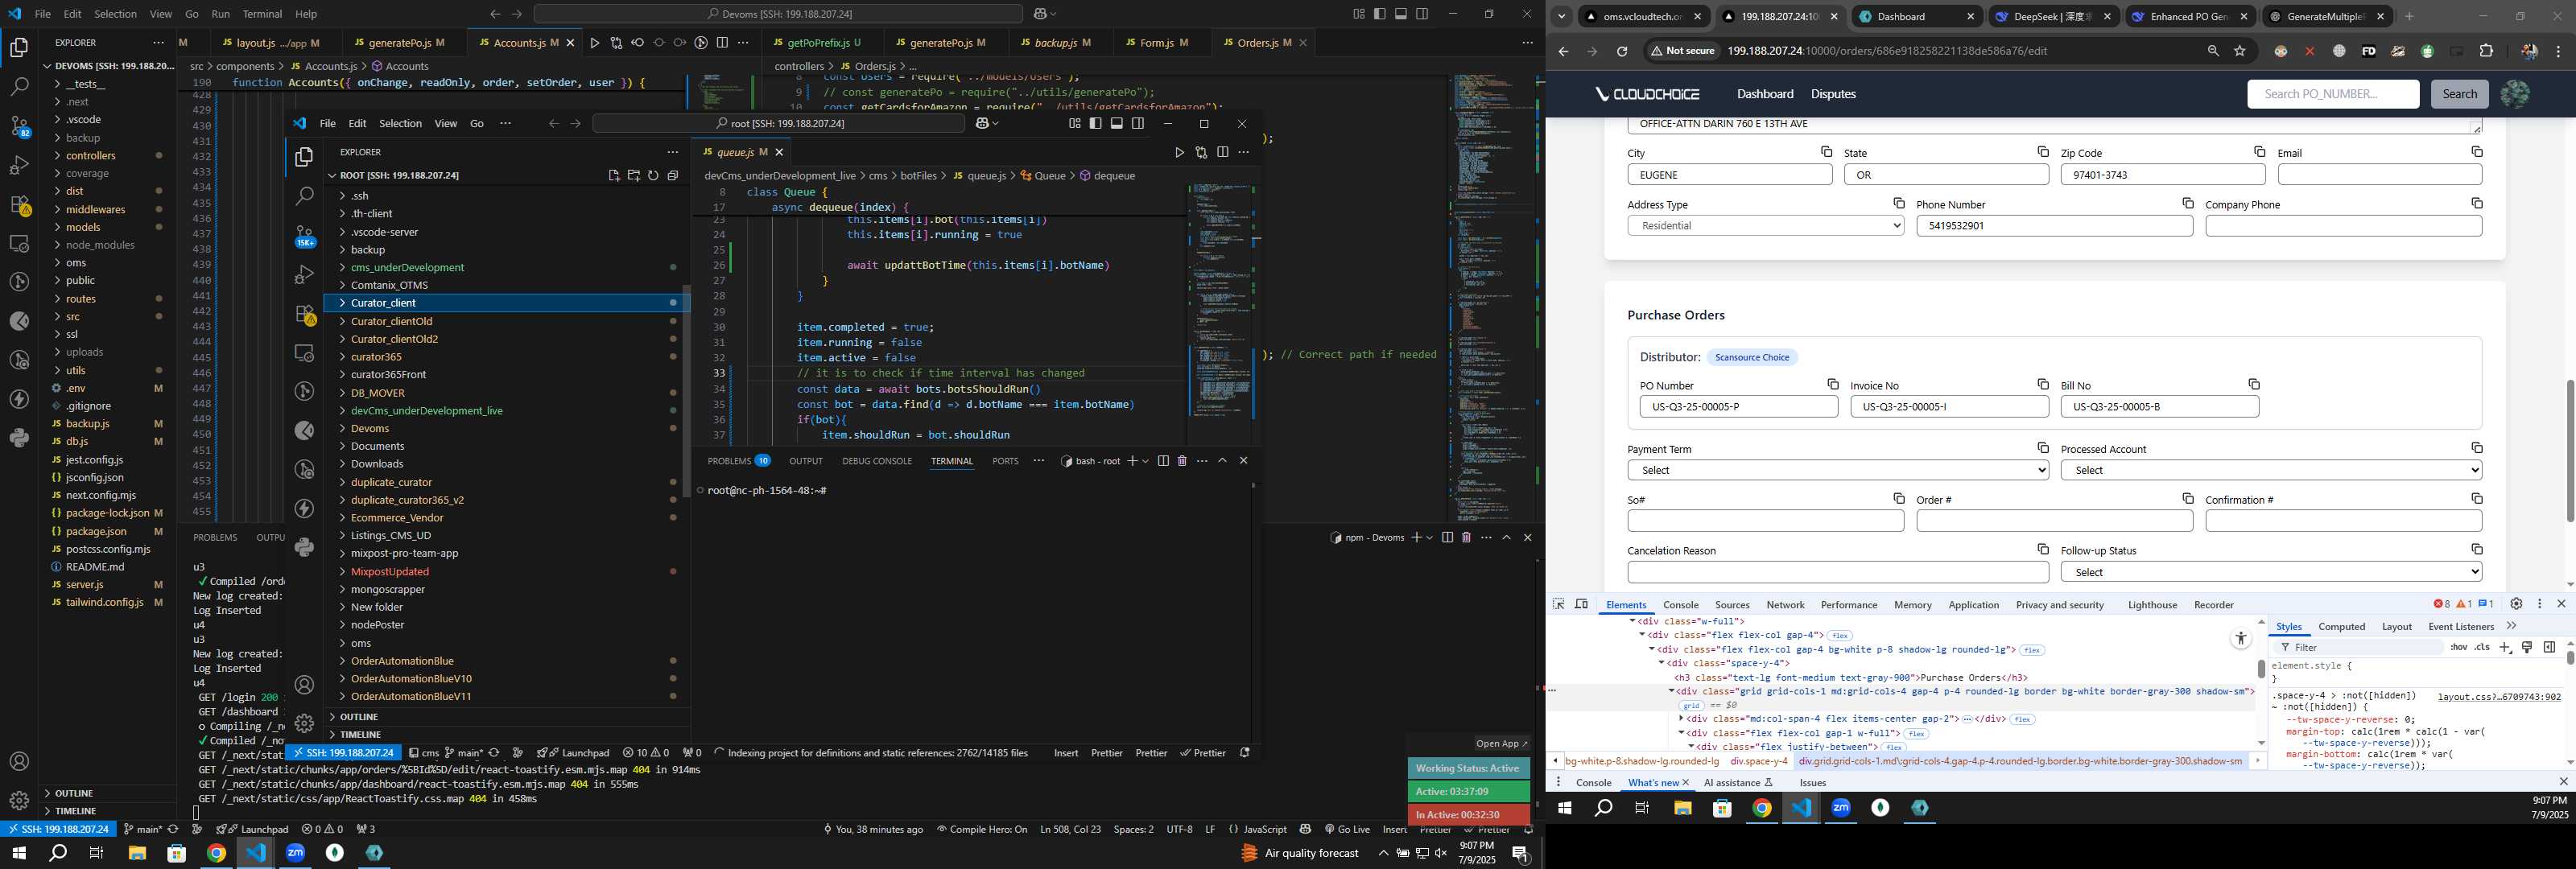Viewport: 2576px width, 869px height.
Task: Split the queue.js editor to the right
Action: 1222,152
